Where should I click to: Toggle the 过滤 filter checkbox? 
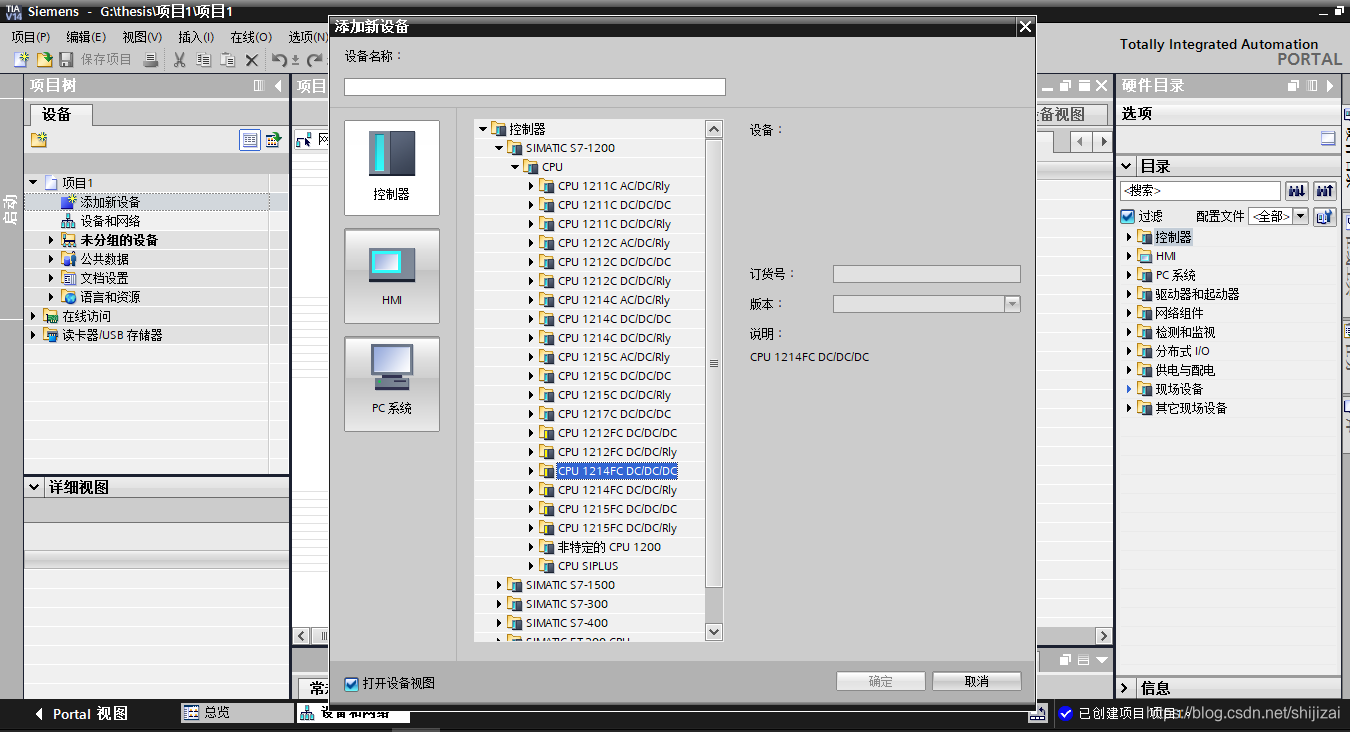(1128, 216)
